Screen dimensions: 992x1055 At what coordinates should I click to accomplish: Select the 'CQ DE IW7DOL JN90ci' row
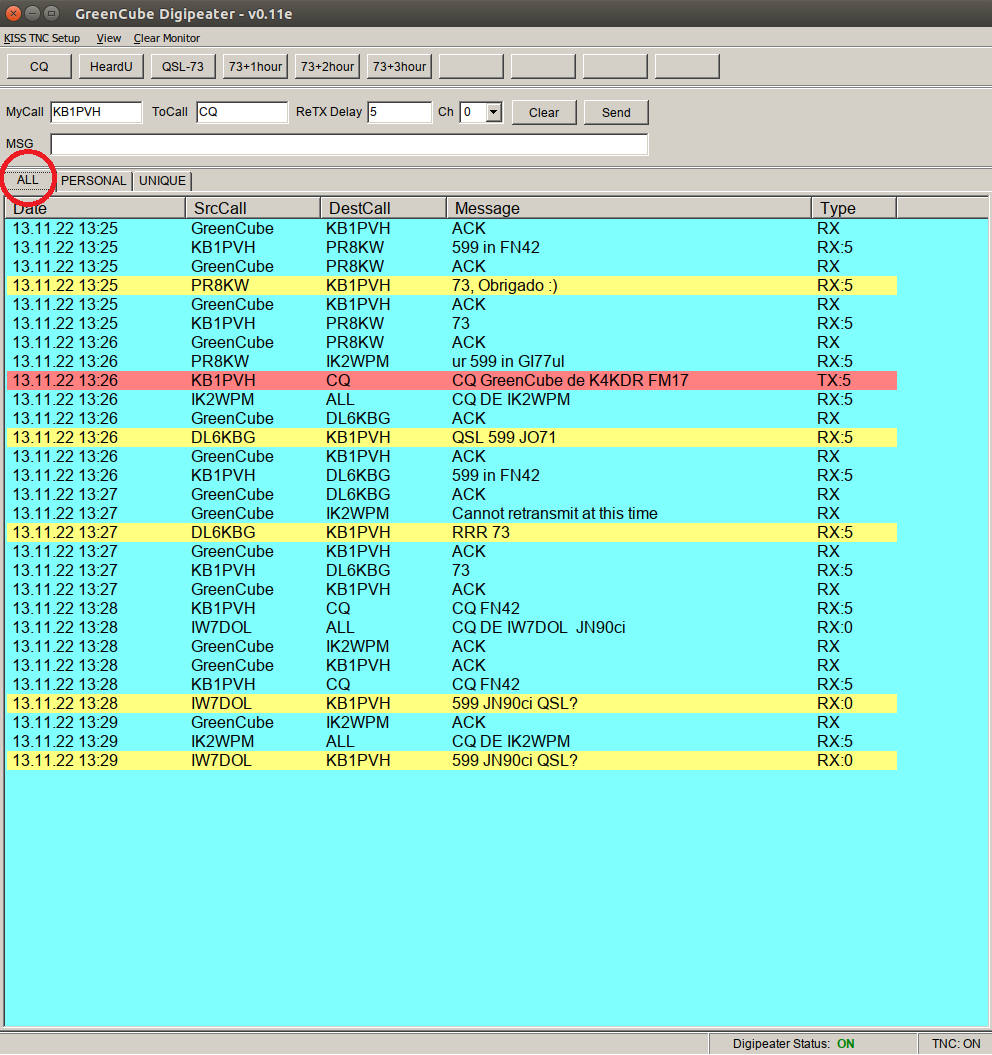tap(452, 627)
